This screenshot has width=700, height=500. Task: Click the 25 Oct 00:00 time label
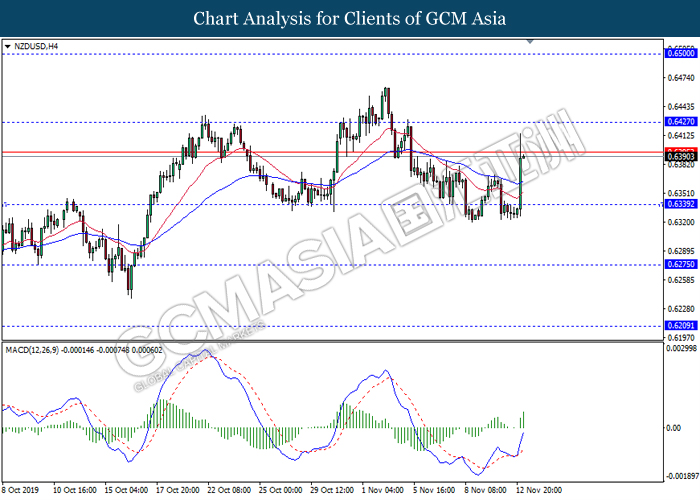click(x=281, y=490)
